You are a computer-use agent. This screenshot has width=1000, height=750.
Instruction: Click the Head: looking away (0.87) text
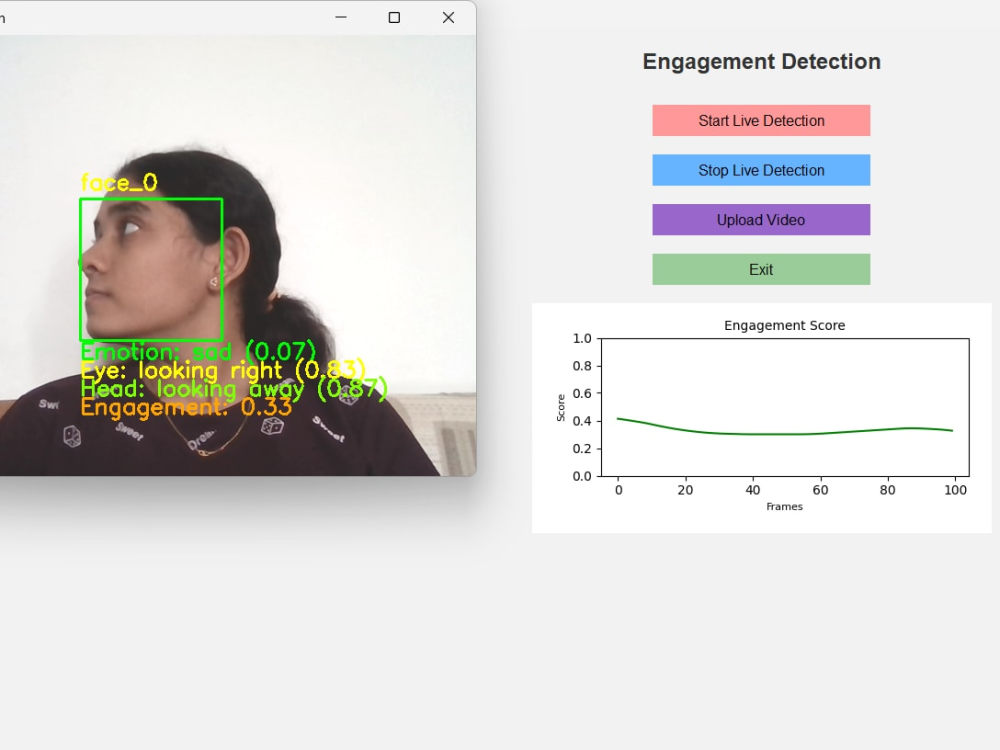234,388
